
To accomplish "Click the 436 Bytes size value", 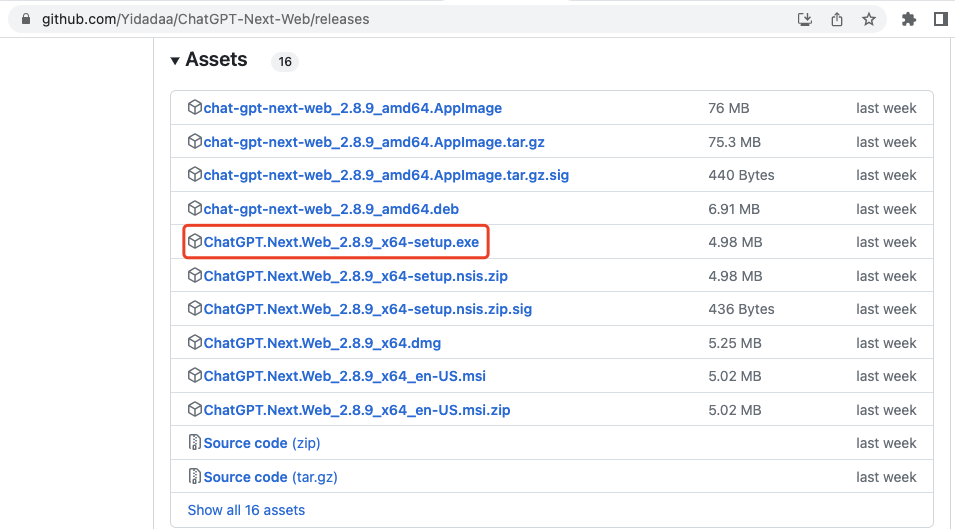I will [x=741, y=309].
